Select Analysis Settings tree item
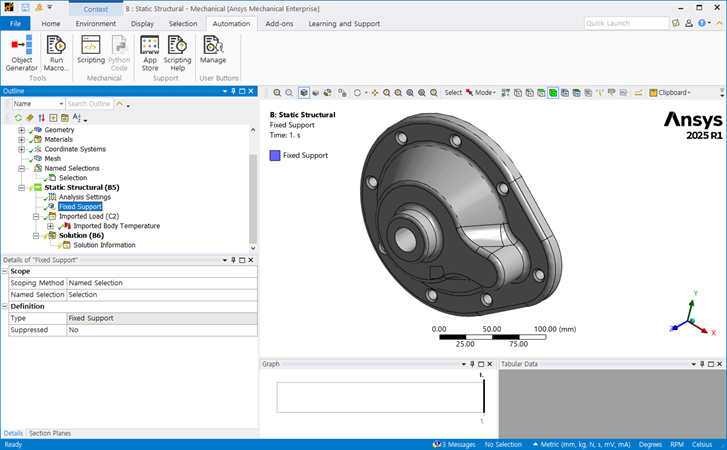The width and height of the screenshot is (727, 450). click(x=84, y=197)
